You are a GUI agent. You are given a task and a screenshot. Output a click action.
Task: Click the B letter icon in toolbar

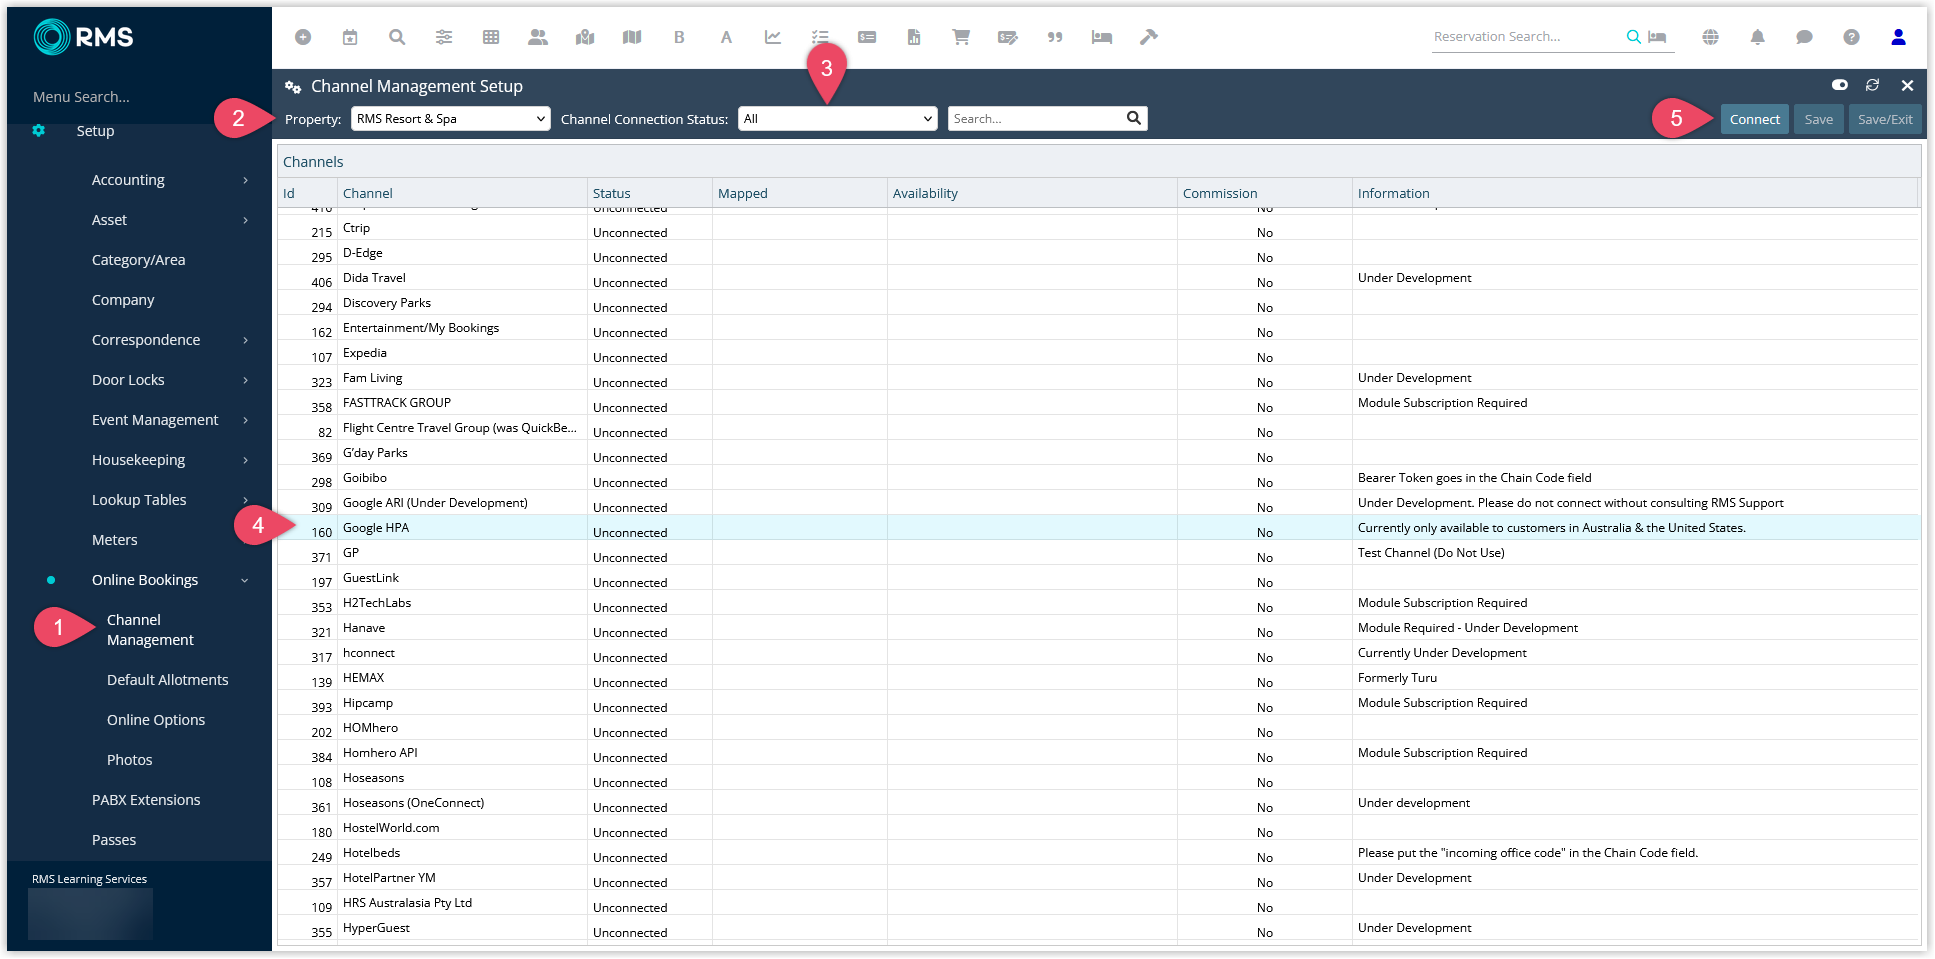tap(679, 37)
